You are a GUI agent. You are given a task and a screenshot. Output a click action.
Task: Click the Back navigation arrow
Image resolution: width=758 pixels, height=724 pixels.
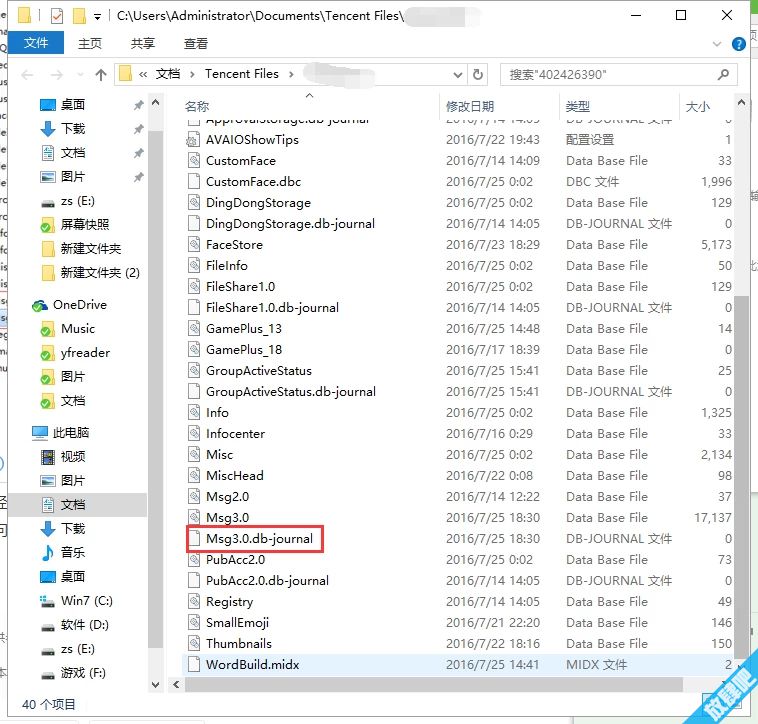[x=27, y=74]
